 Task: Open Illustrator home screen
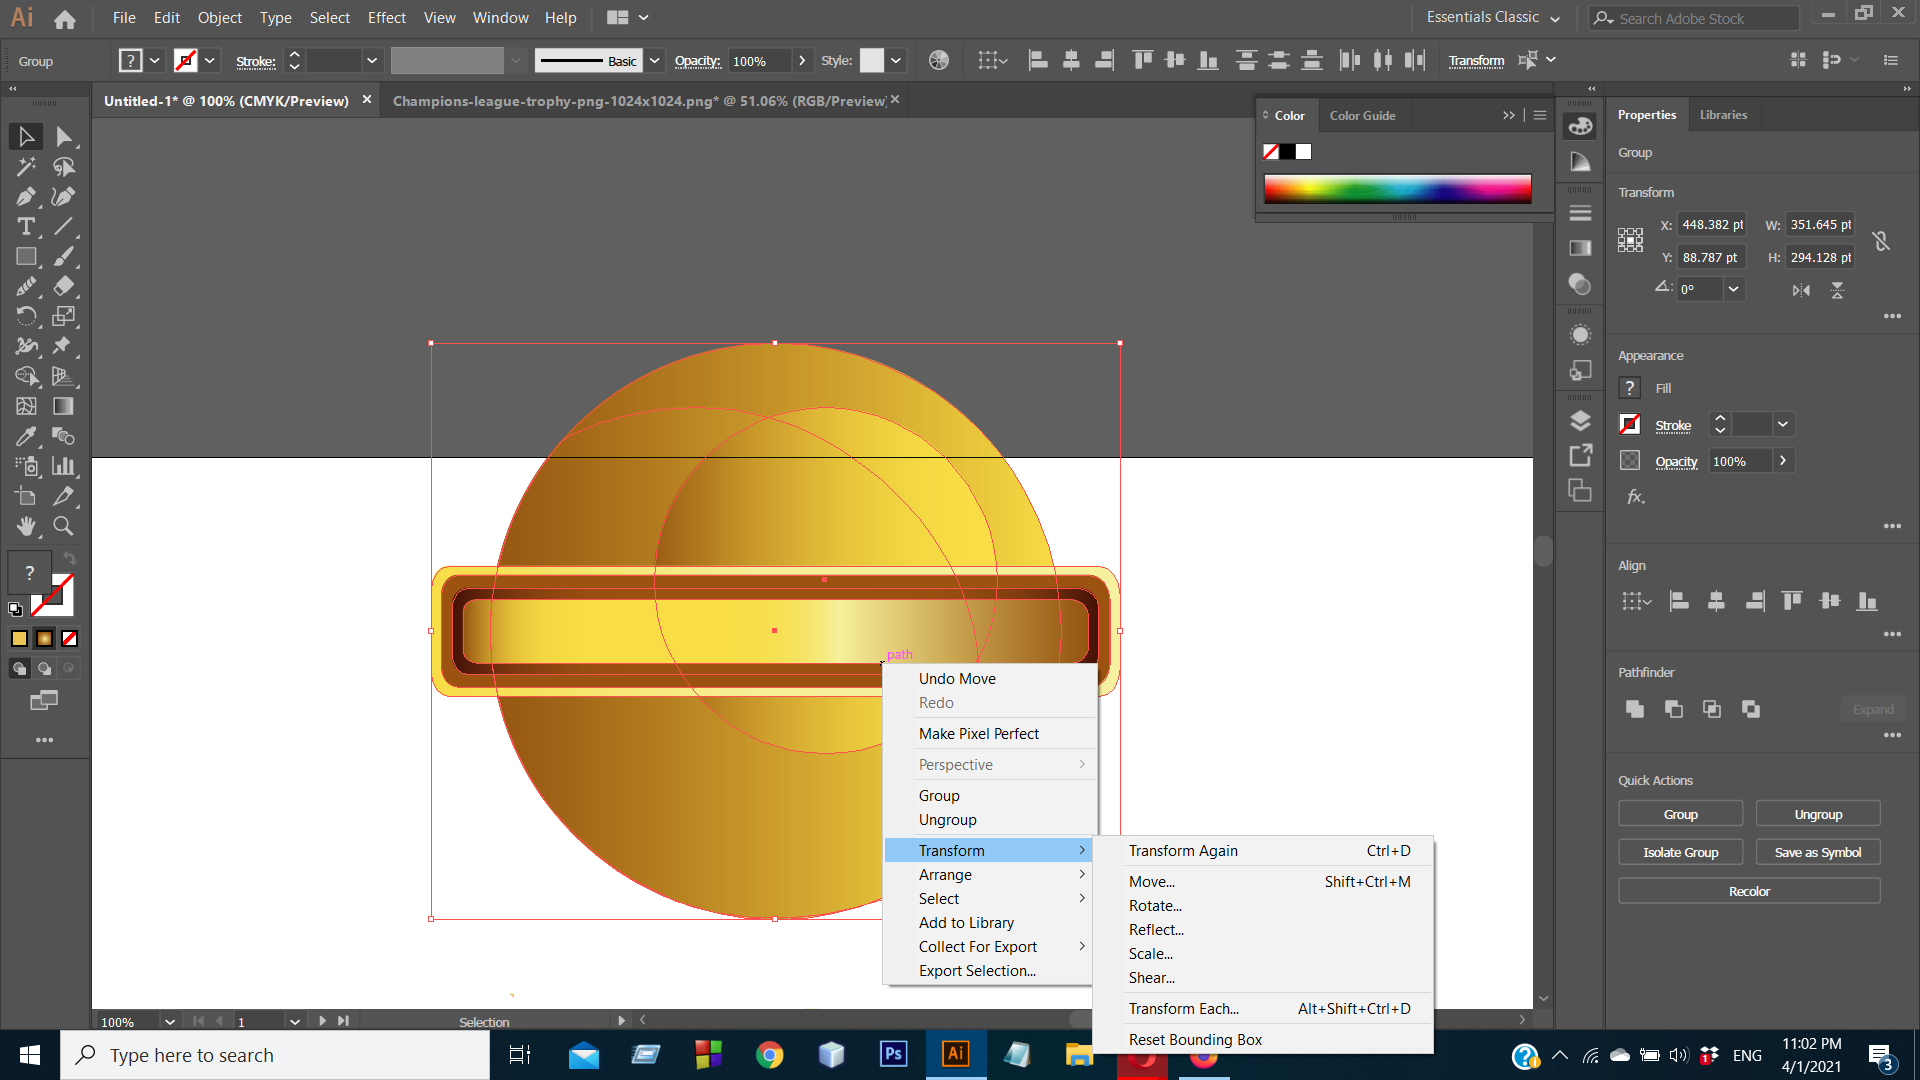(x=65, y=18)
